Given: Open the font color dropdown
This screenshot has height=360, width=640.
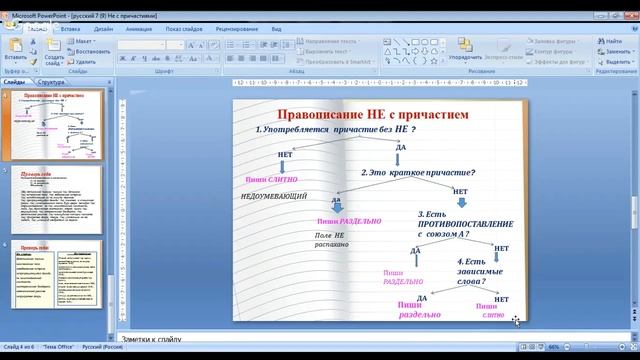Looking at the screenshot, I should 211,59.
